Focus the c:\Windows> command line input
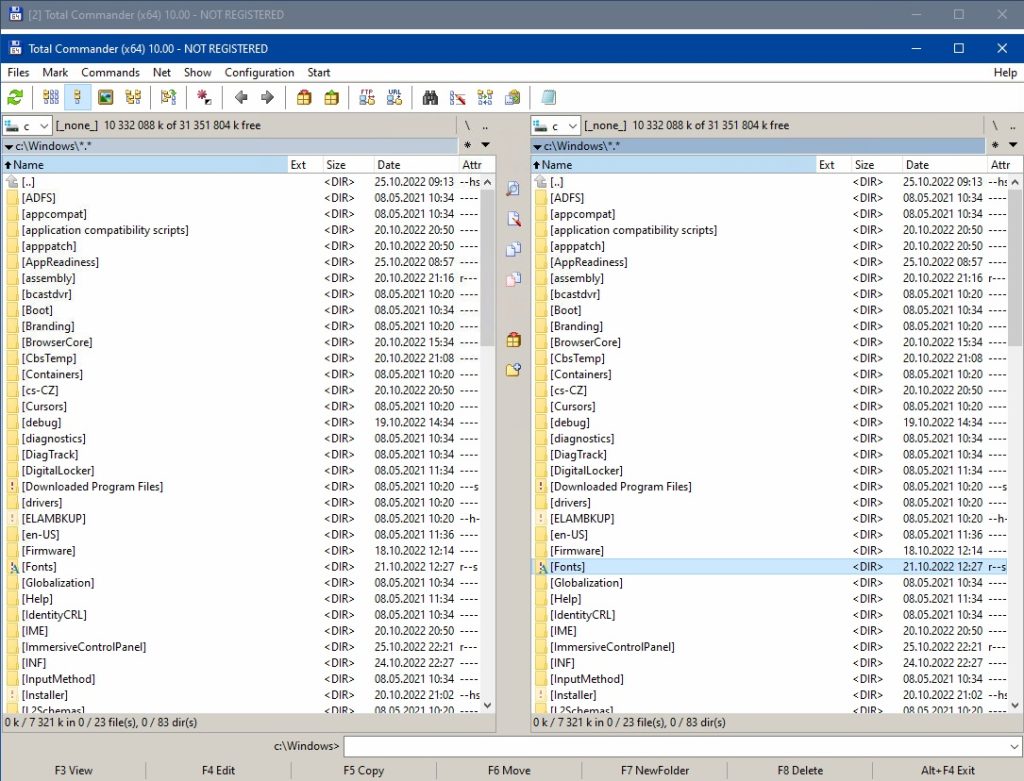The height and width of the screenshot is (781, 1024). 675,746
